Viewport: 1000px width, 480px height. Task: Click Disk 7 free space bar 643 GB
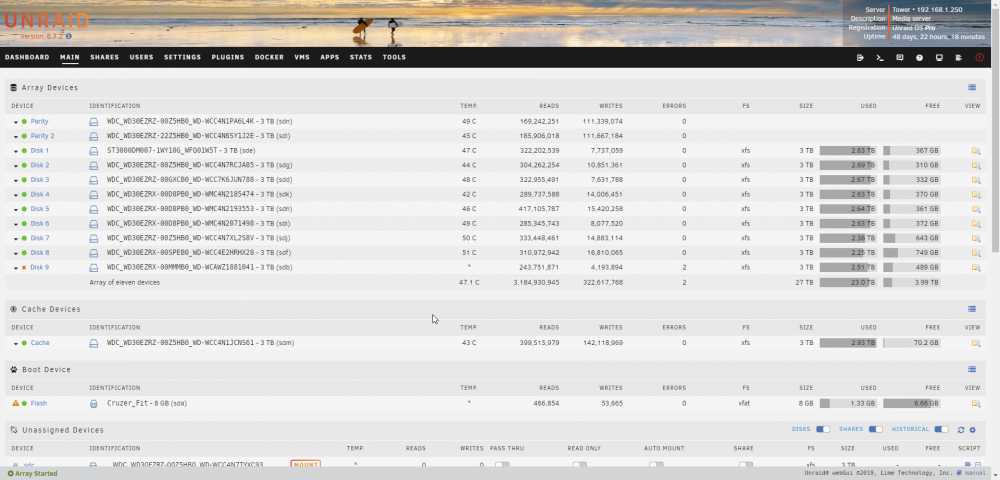(x=912, y=238)
